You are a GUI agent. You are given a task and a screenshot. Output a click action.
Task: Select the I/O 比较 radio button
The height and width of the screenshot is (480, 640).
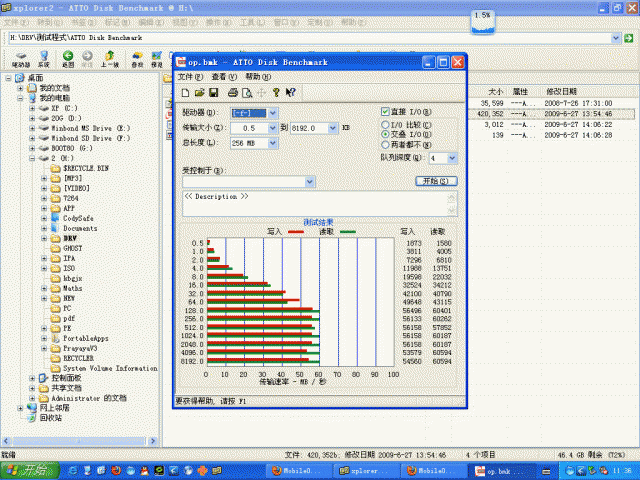386,124
